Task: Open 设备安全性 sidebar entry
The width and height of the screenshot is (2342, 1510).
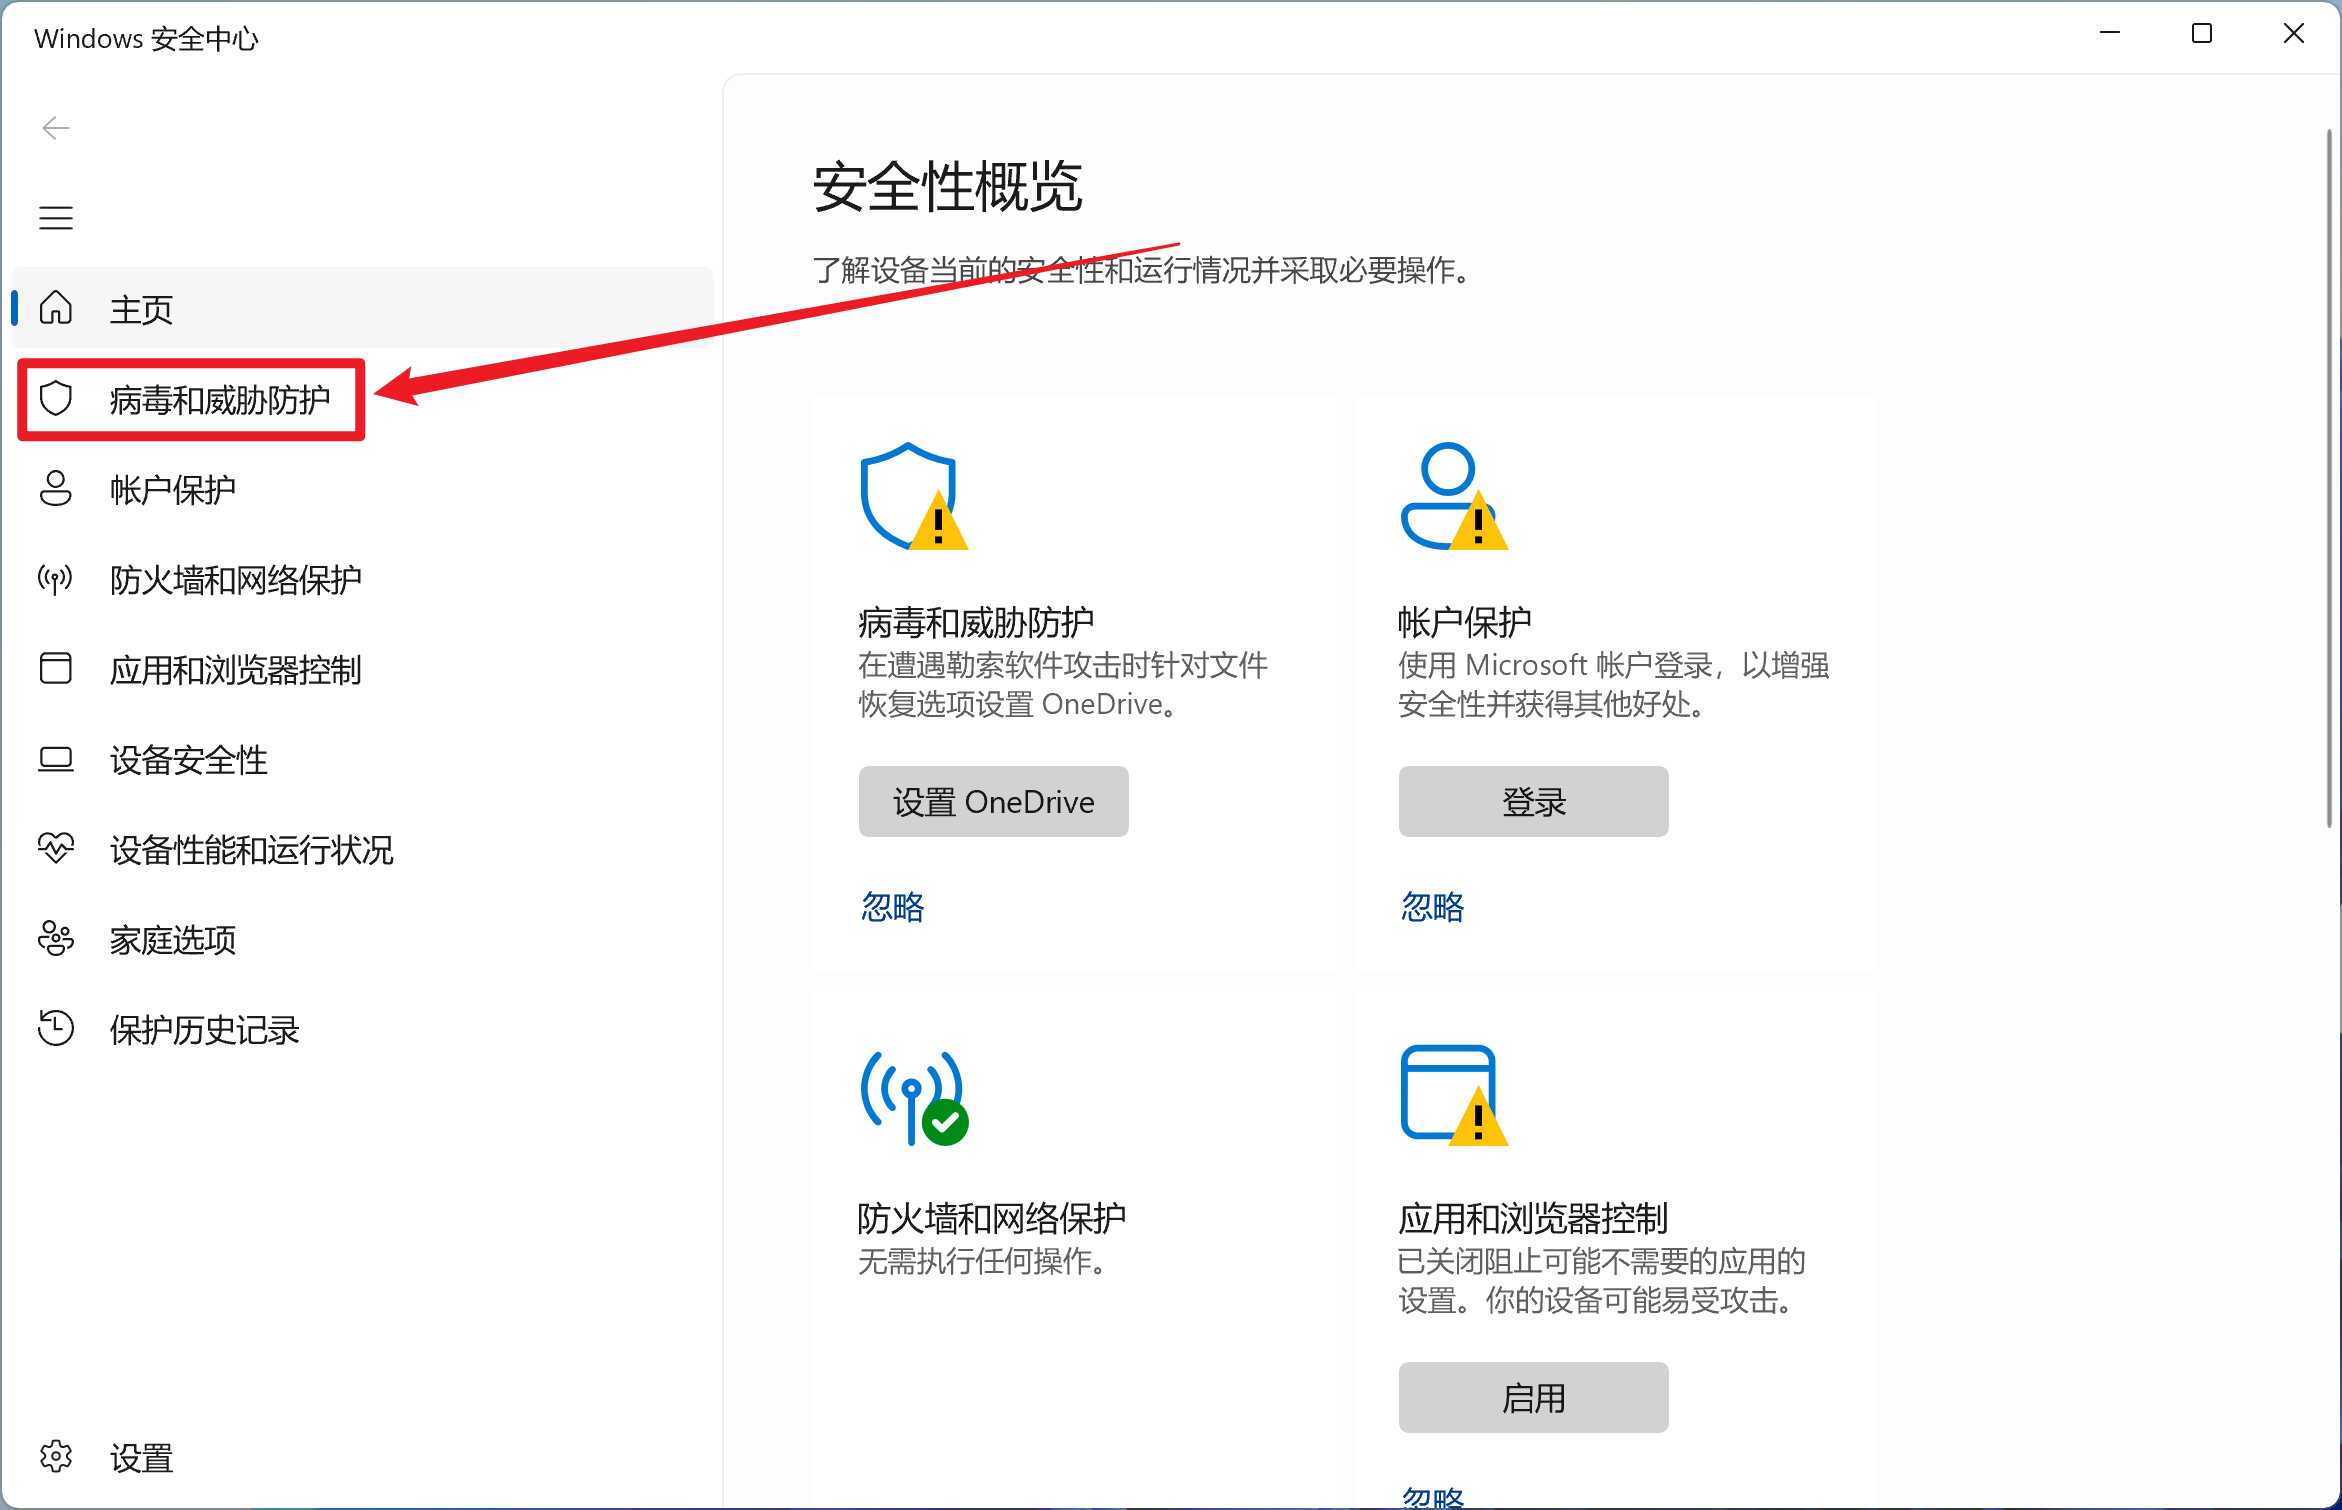Action: (x=363, y=759)
